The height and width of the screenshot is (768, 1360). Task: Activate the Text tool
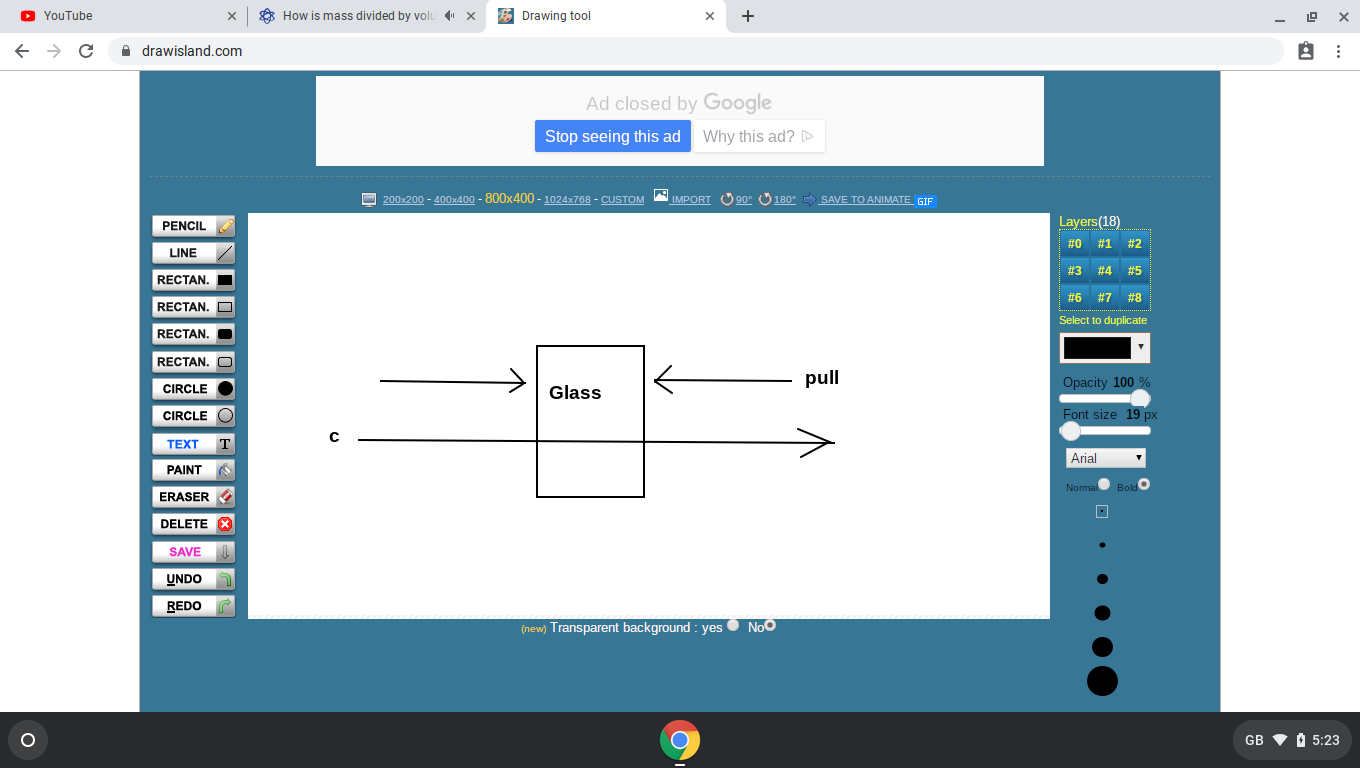(x=193, y=444)
